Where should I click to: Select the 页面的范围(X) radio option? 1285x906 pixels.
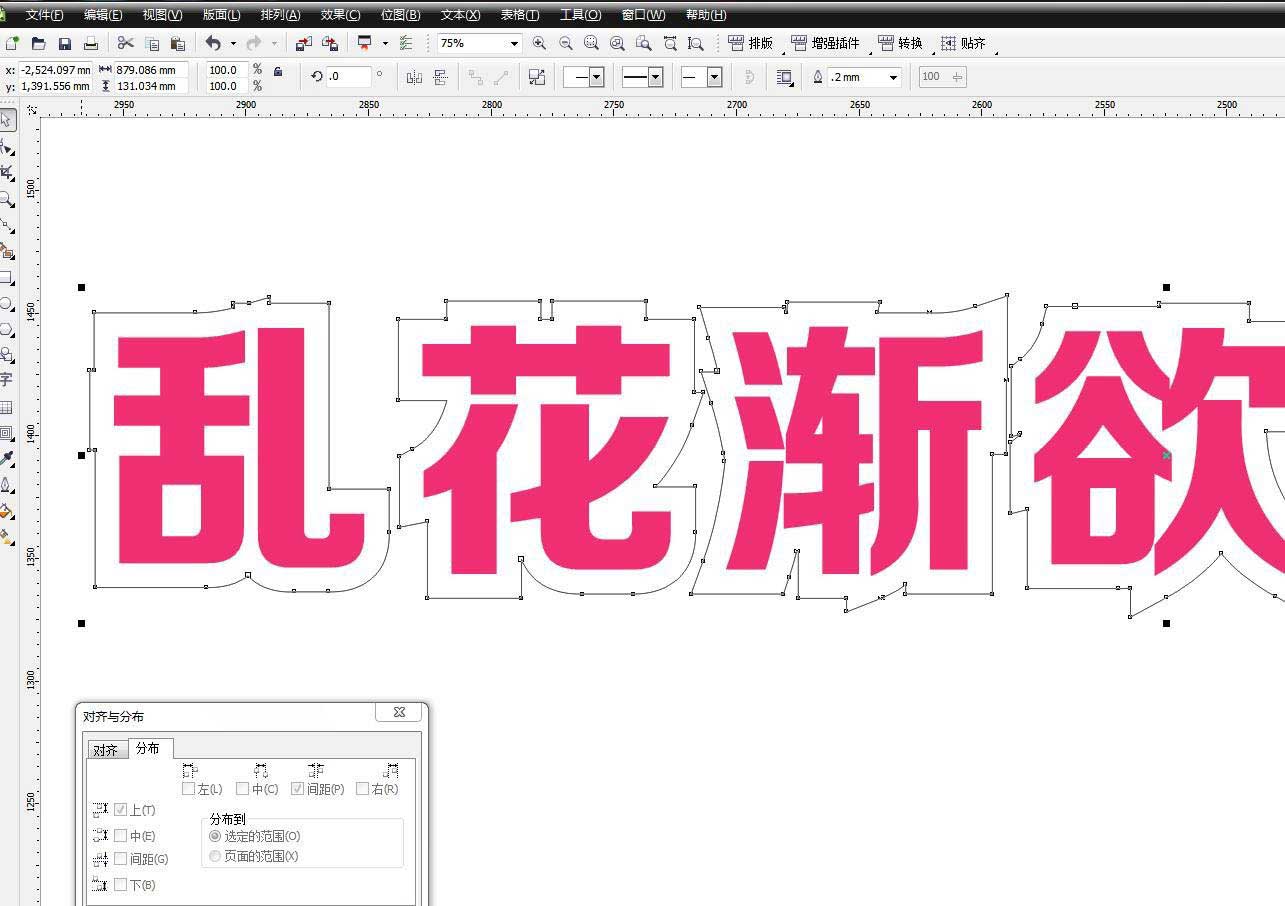click(x=214, y=857)
